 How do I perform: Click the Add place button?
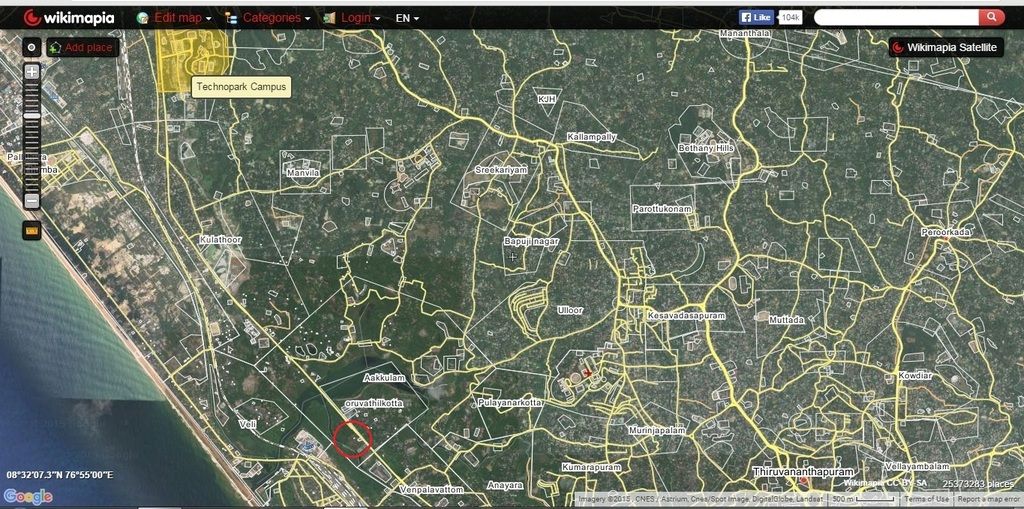[82, 47]
